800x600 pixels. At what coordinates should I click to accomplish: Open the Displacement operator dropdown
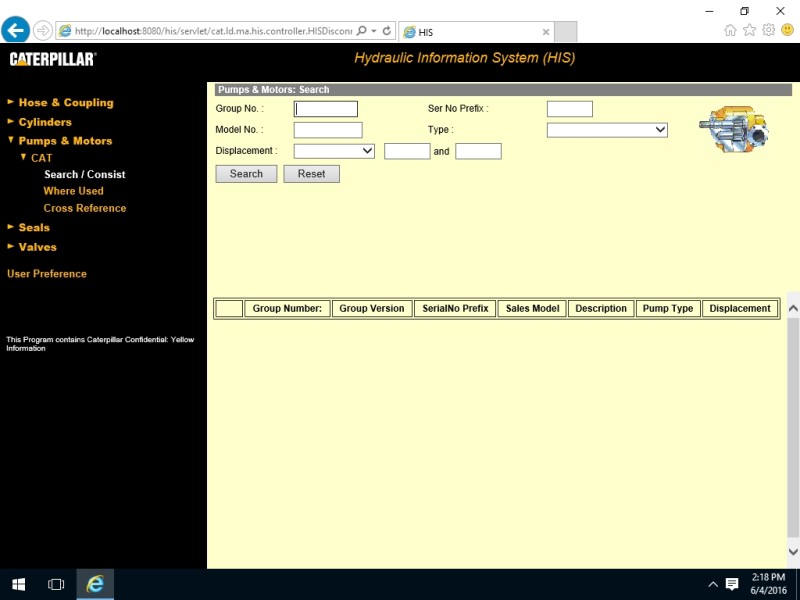pyautogui.click(x=334, y=151)
